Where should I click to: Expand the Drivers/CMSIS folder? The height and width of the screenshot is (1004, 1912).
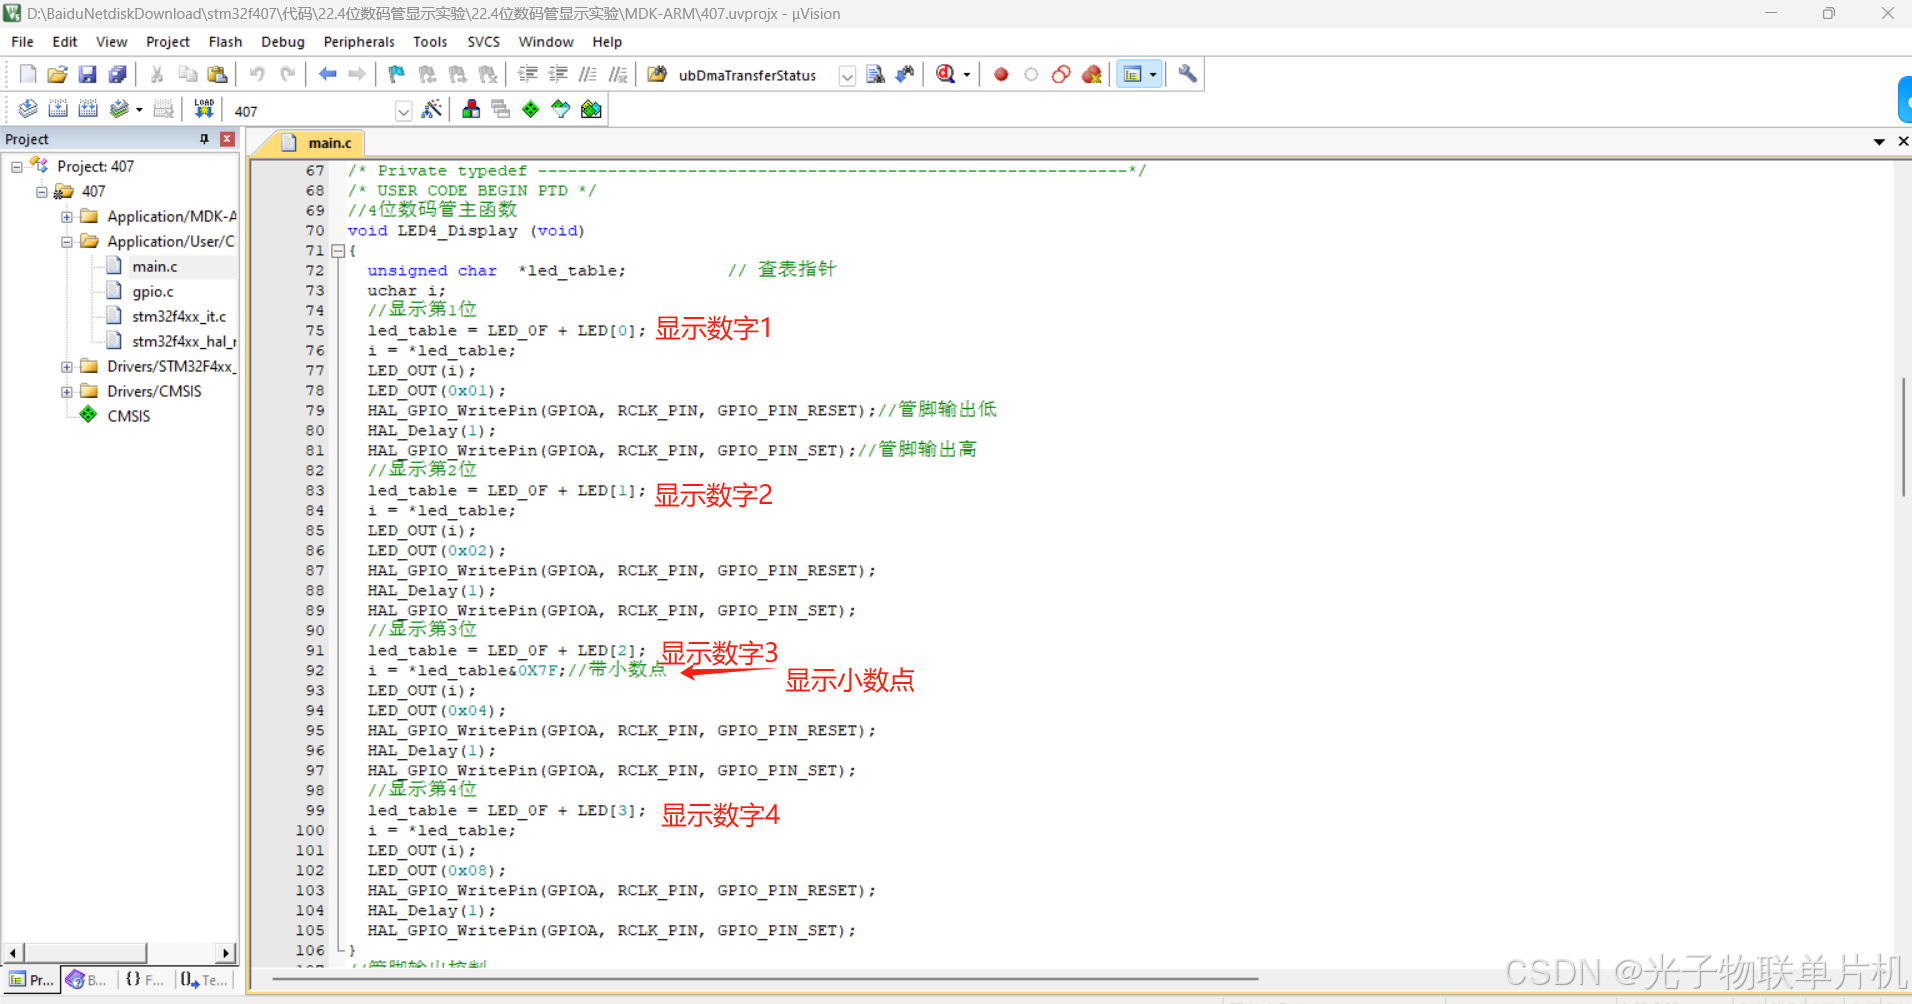click(67, 392)
